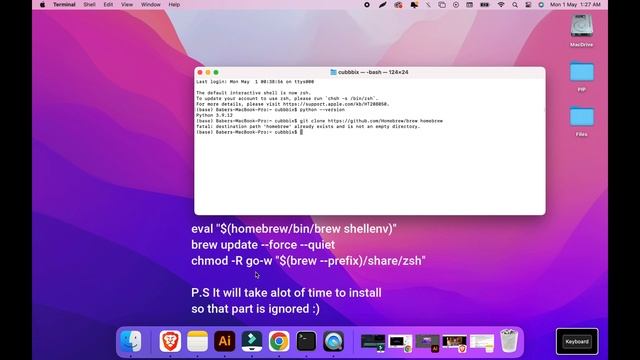Screen dimensions: 640x360
Task: Click the Terminal window title text
Action: [373, 72]
